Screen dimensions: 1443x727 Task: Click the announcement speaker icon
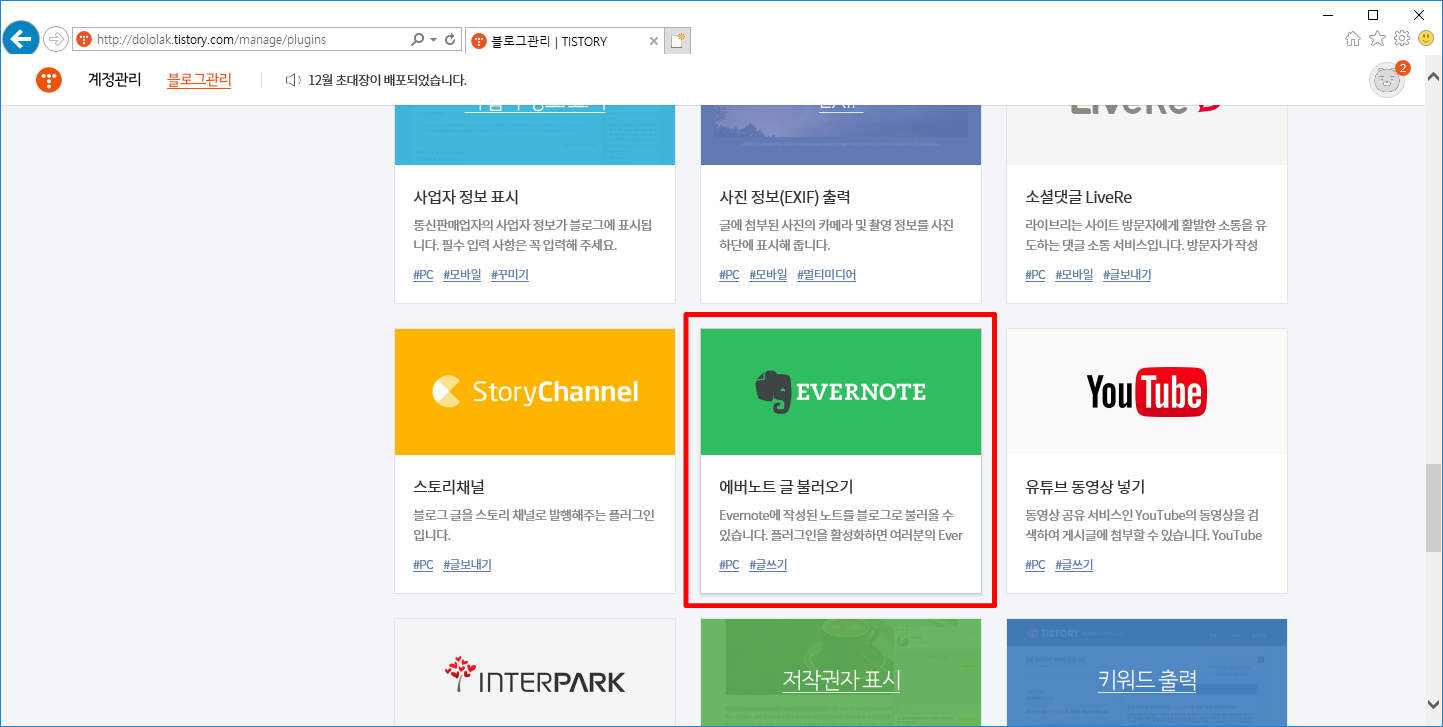click(x=293, y=80)
